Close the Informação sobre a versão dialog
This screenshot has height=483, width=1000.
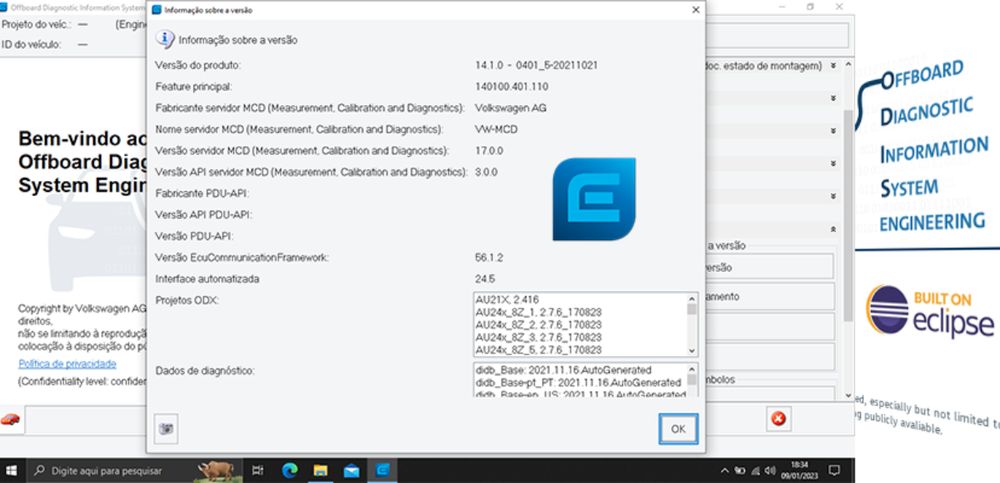[x=695, y=10]
